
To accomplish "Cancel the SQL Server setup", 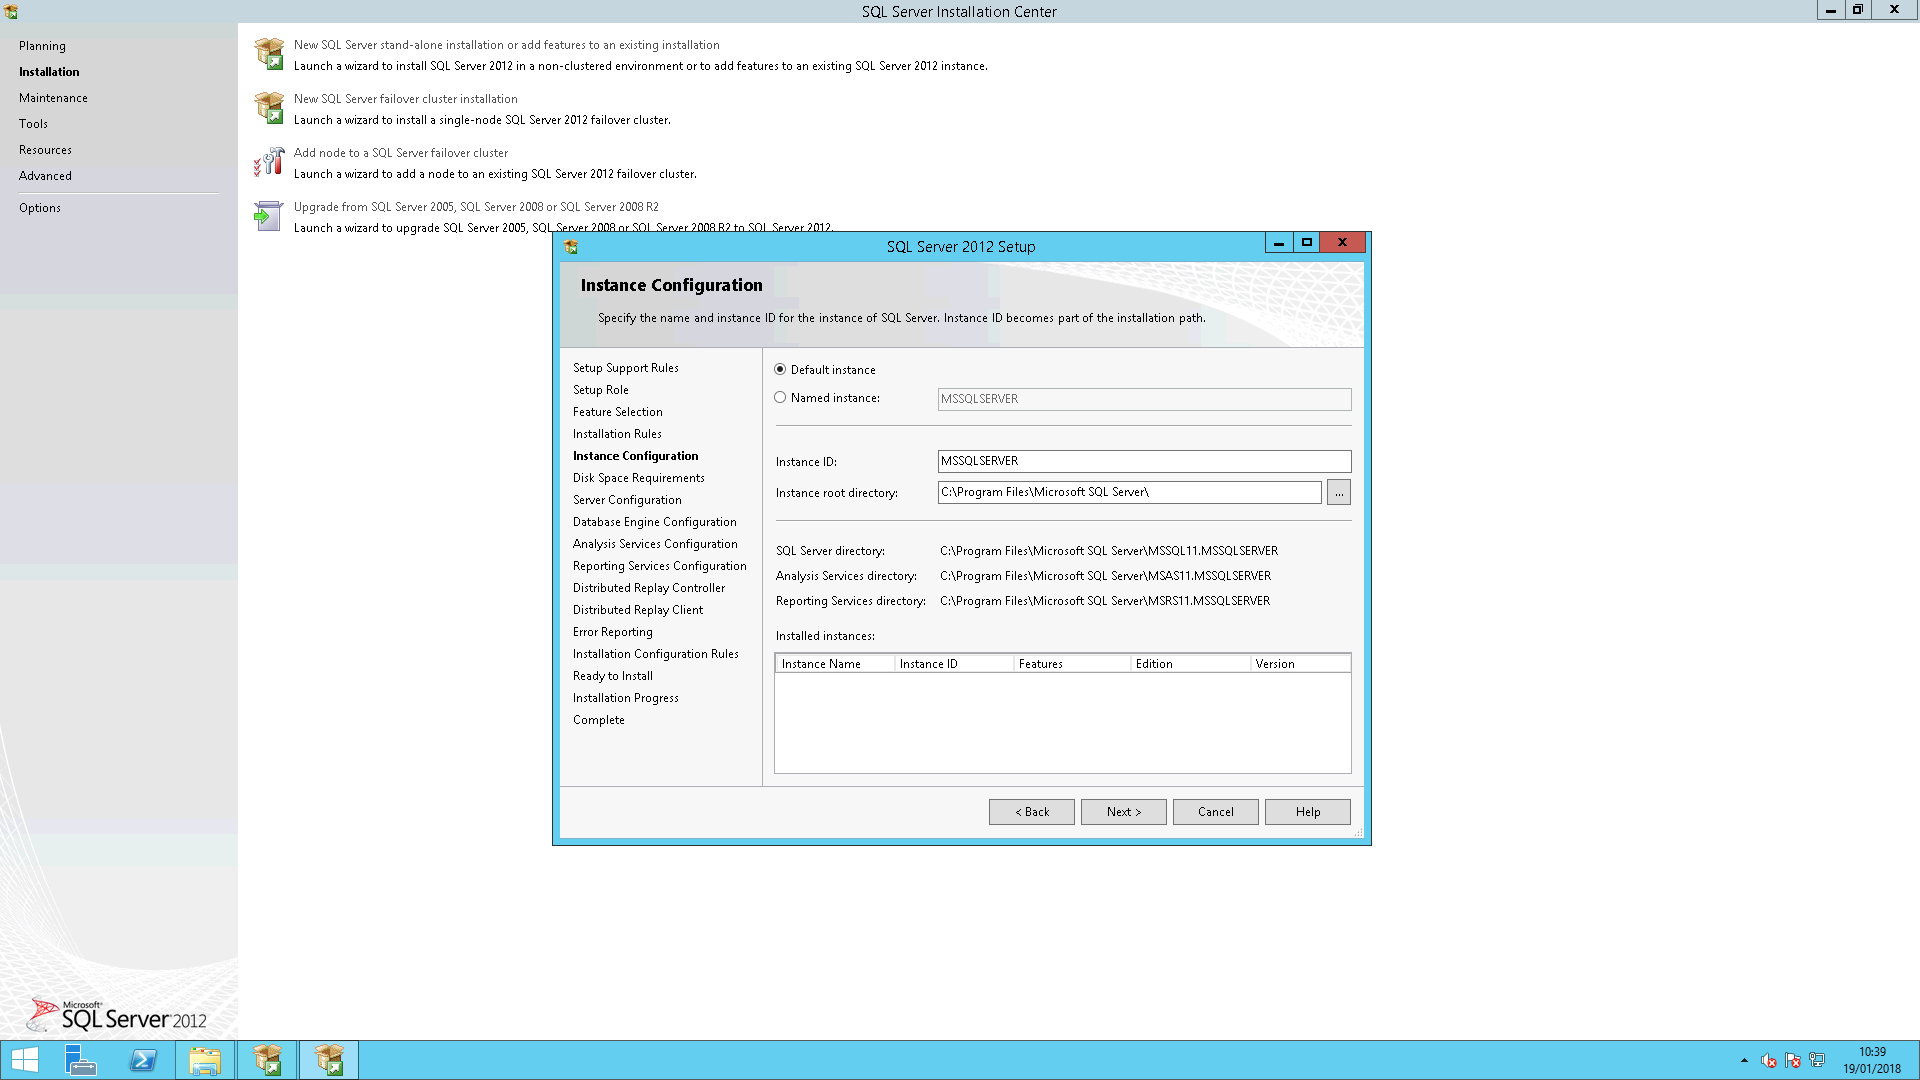I will (1216, 812).
